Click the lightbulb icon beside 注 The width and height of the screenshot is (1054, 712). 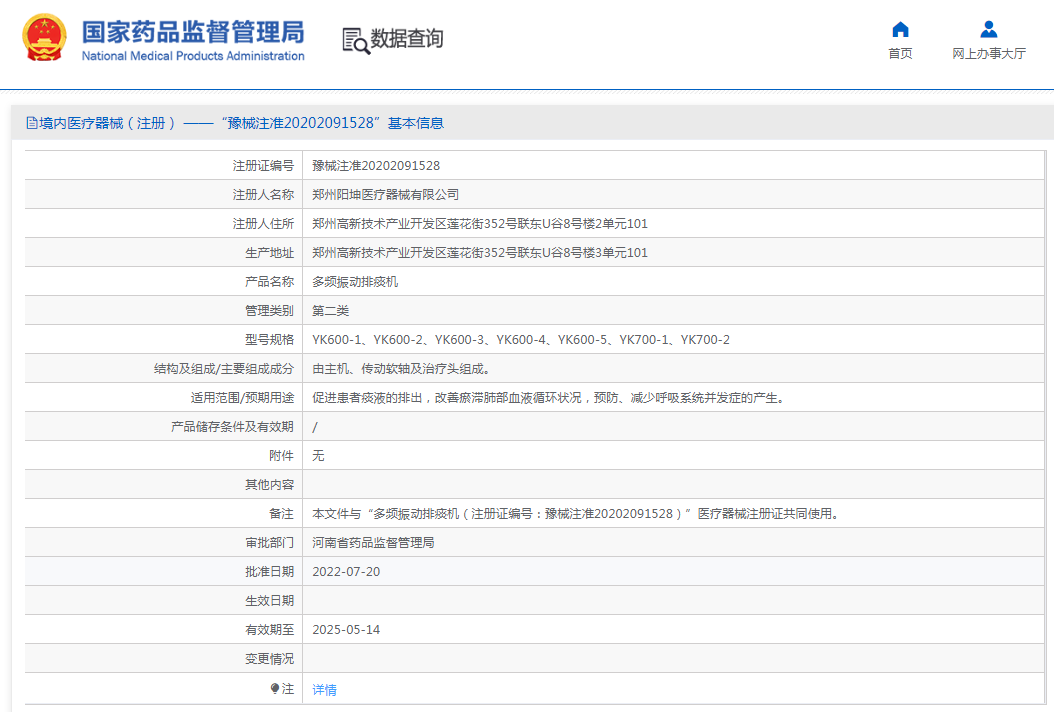tap(274, 688)
